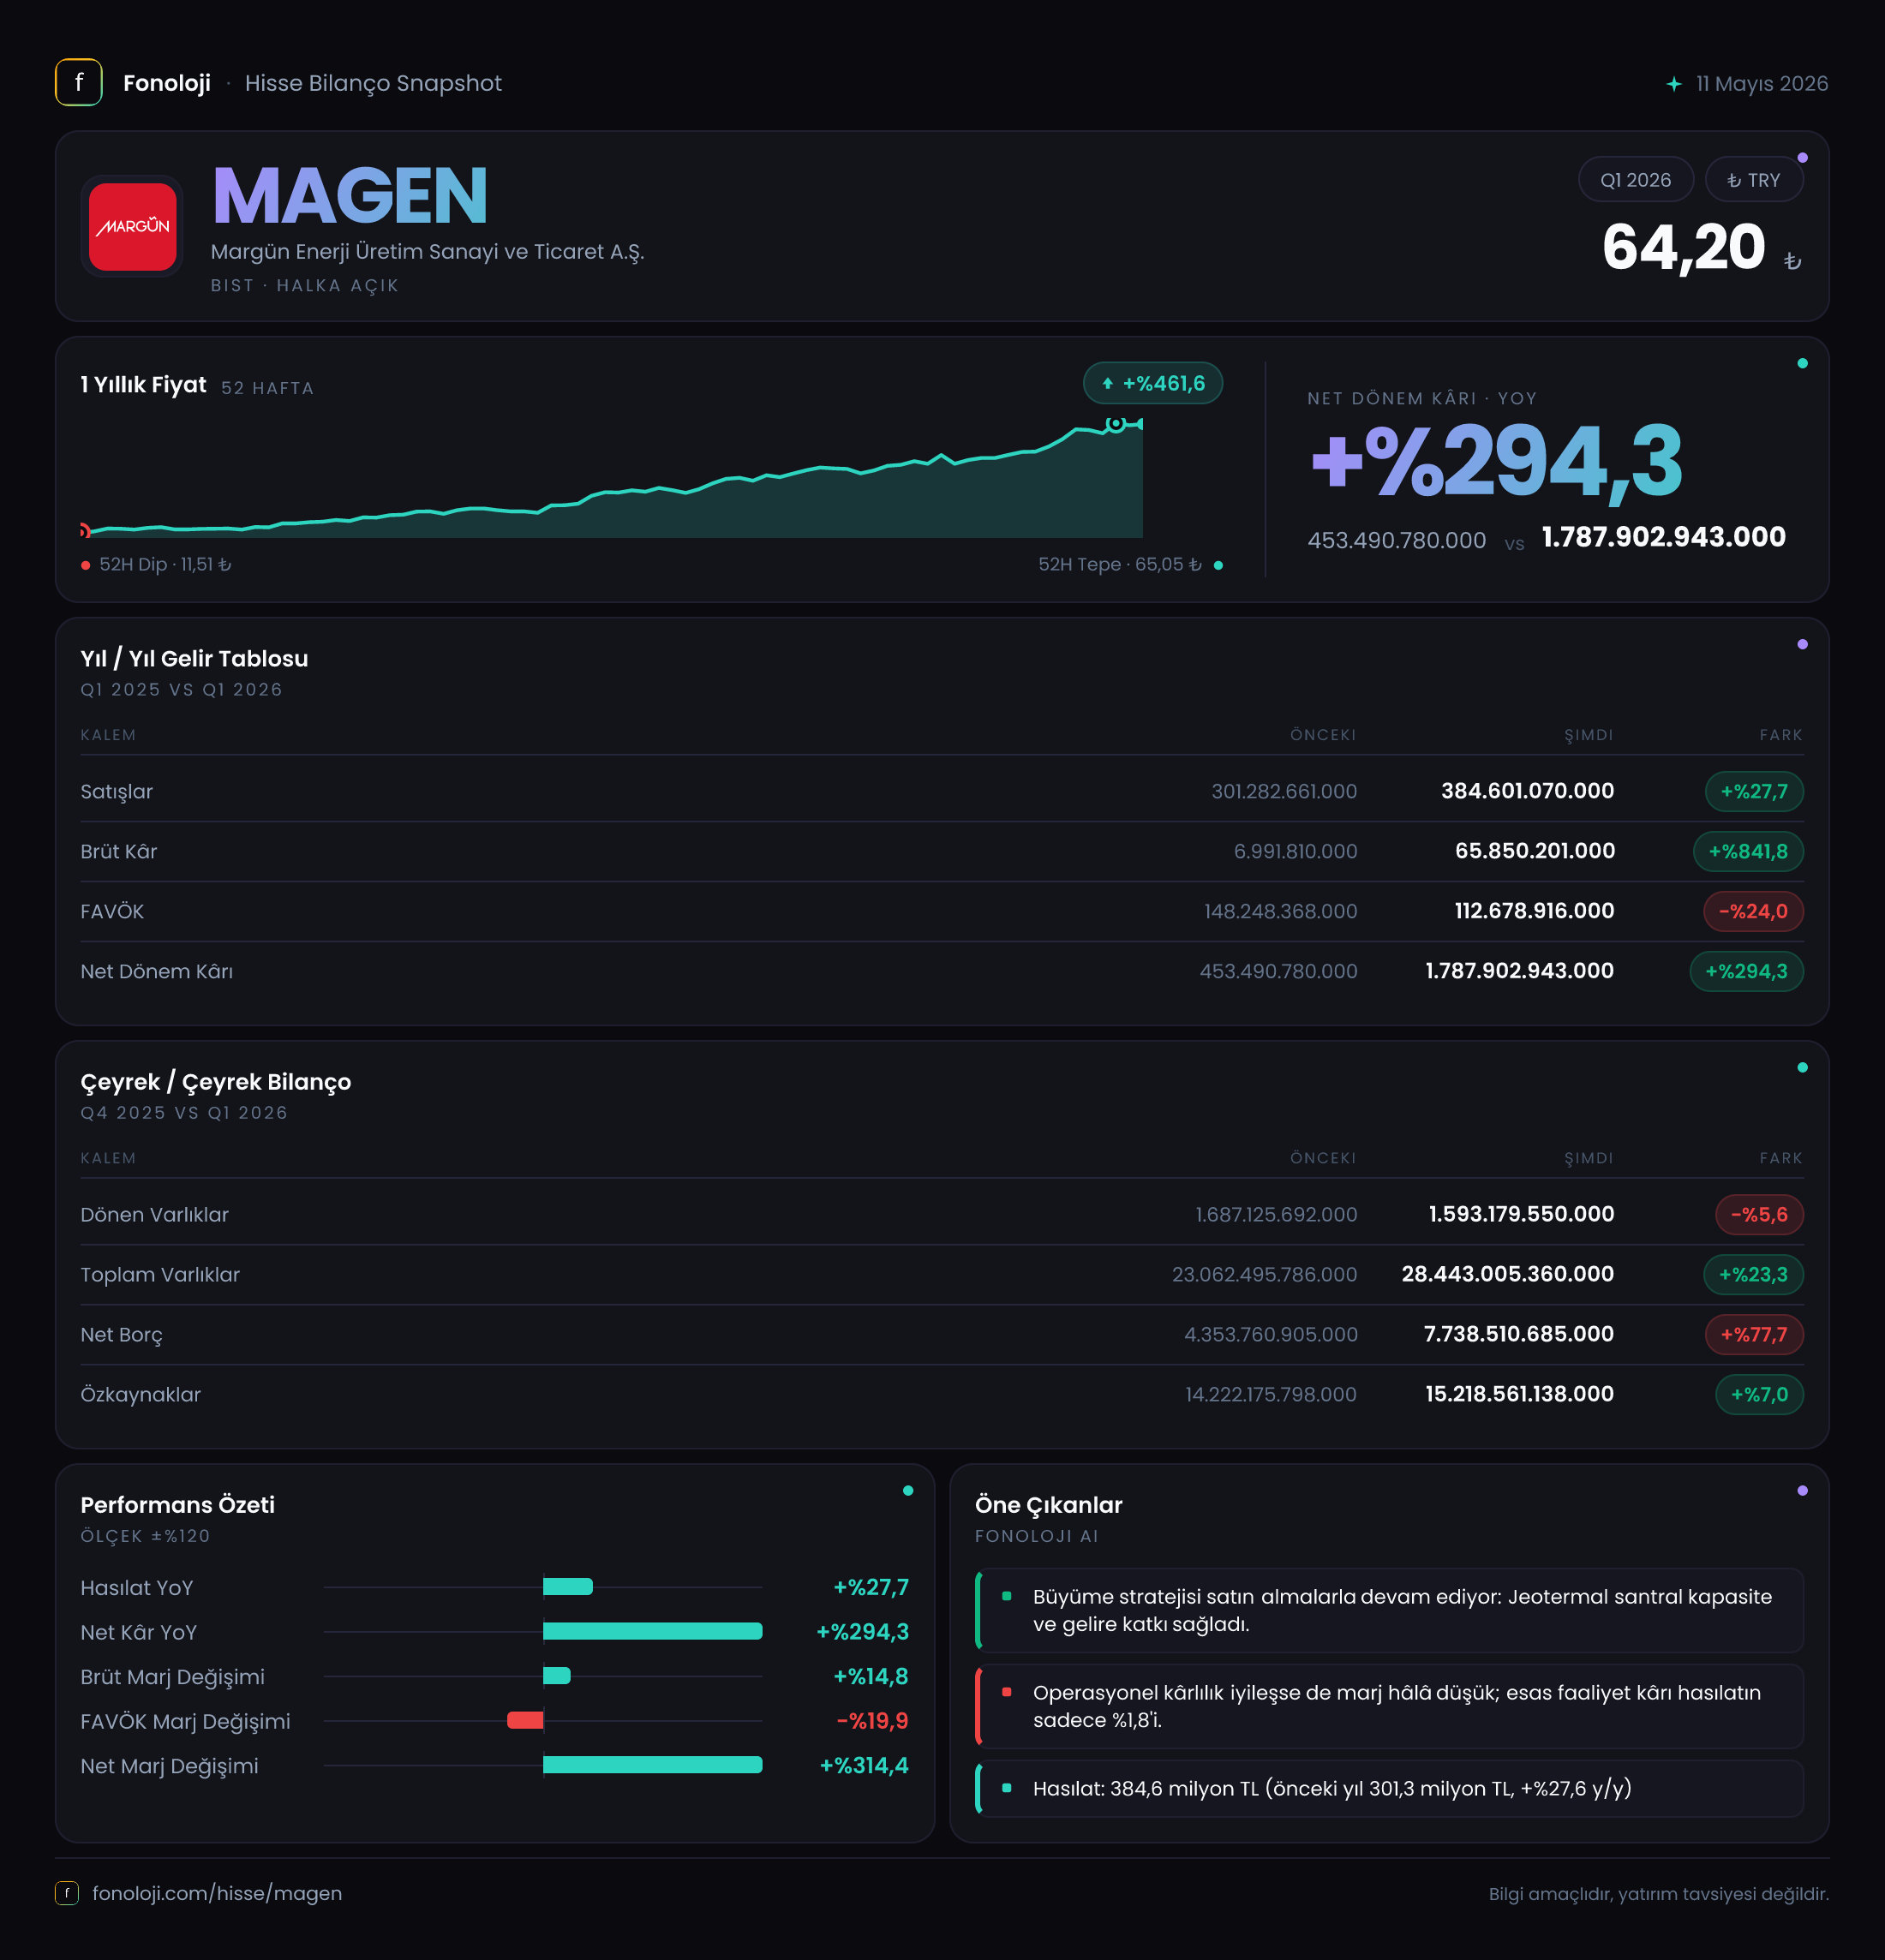
Task: Click the Hasılat 384,6 milyon TL highlight
Action: (x=1390, y=1788)
